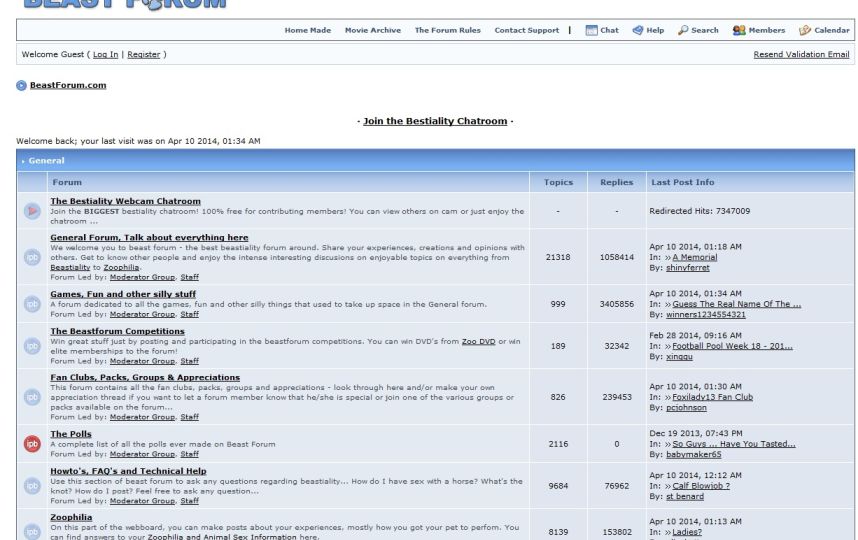Screen dimensions: 858x540
Task: Click Moderator Group in Games, Fun row
Action: pyautogui.click(x=142, y=315)
